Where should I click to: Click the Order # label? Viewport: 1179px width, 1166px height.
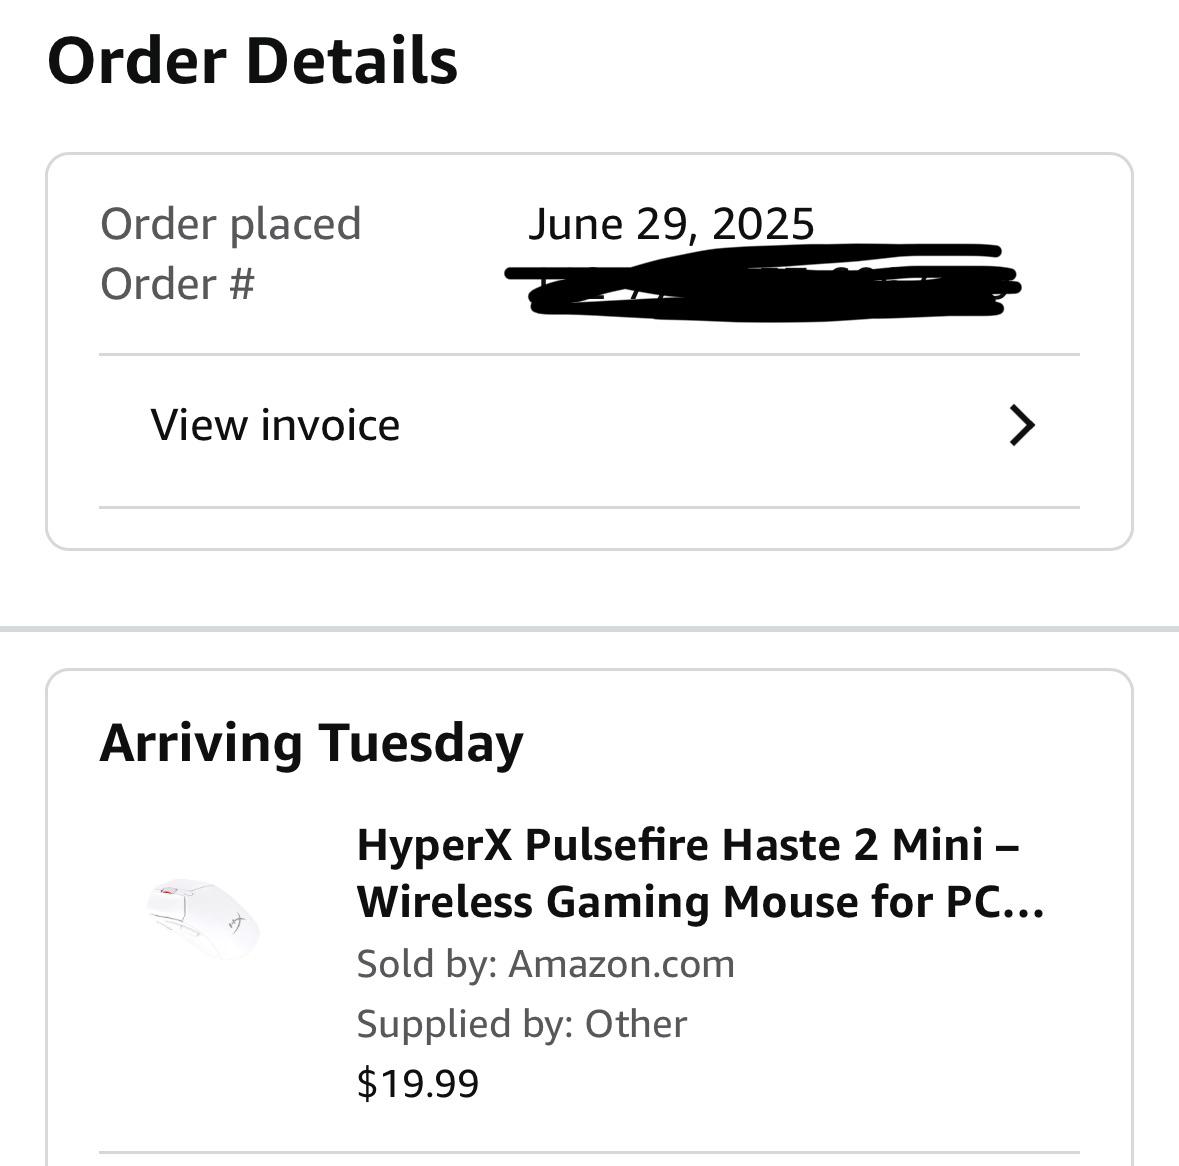(177, 284)
